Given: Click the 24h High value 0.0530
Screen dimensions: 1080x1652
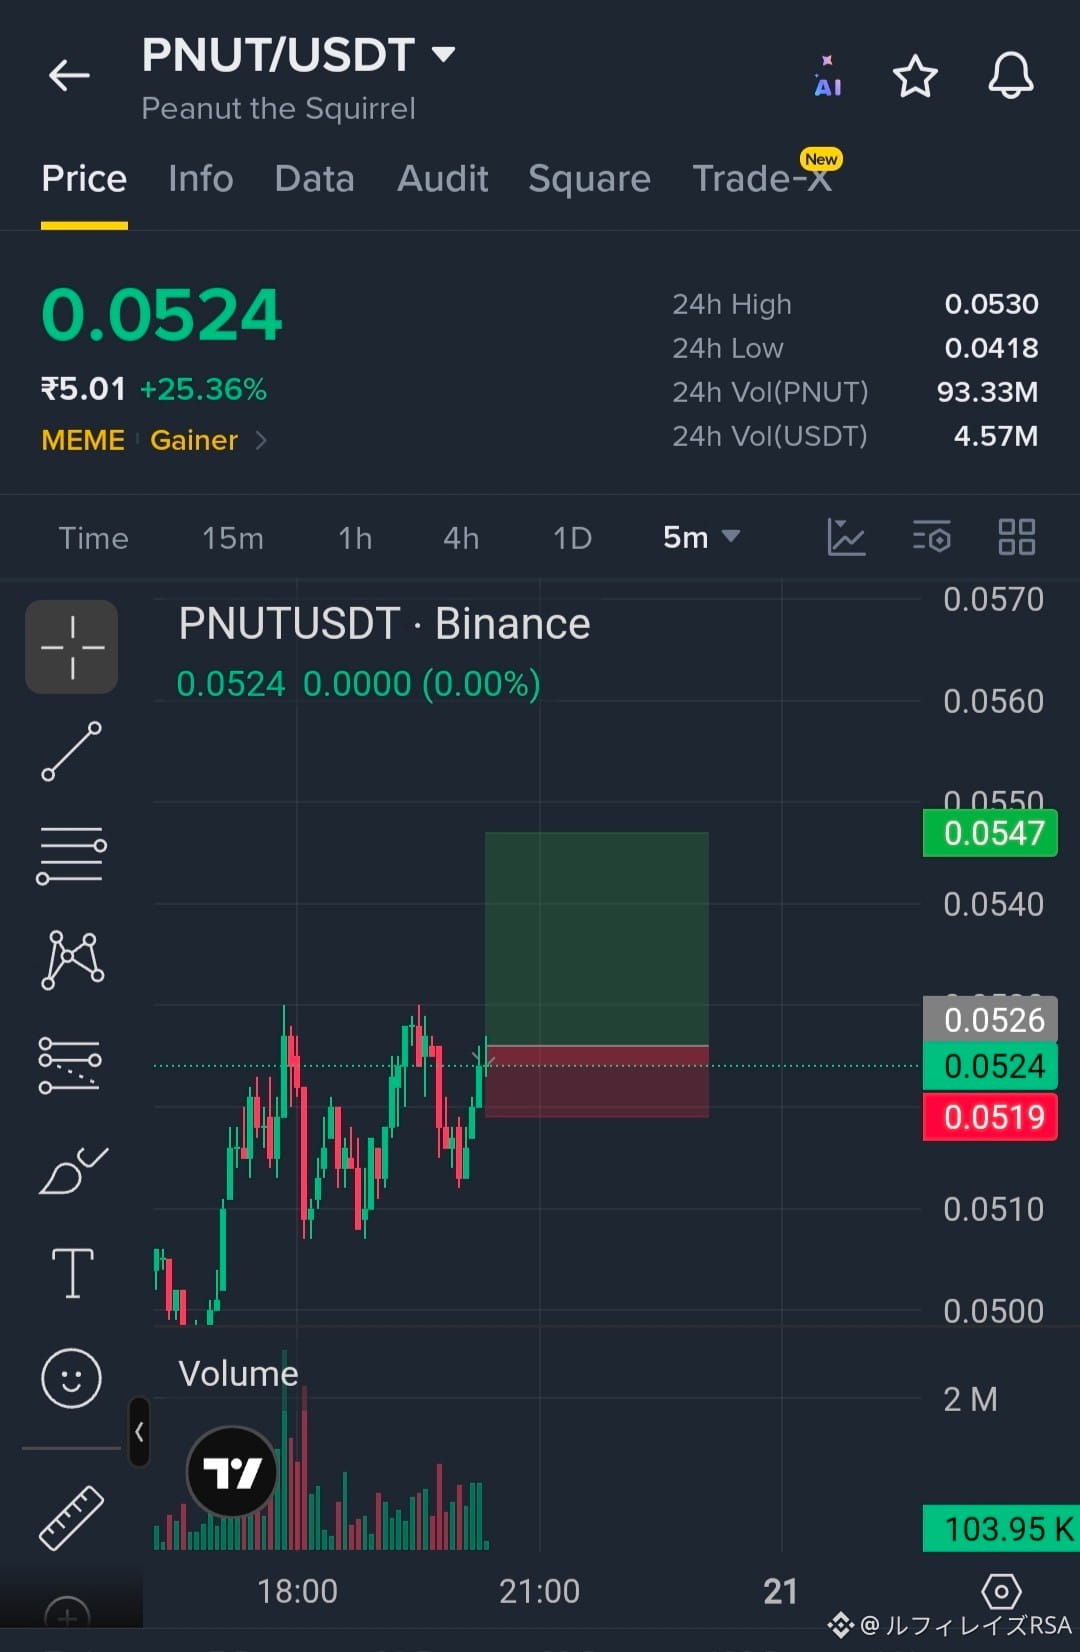Looking at the screenshot, I should point(991,304).
